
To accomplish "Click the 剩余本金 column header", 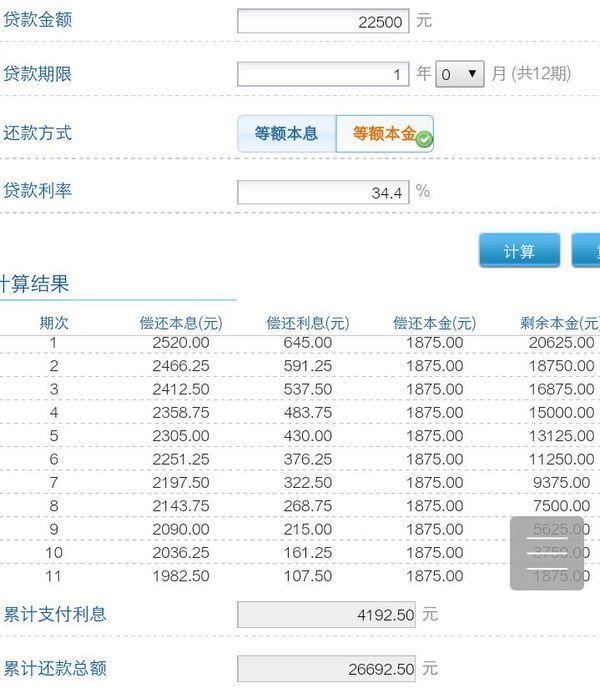I will [x=559, y=323].
